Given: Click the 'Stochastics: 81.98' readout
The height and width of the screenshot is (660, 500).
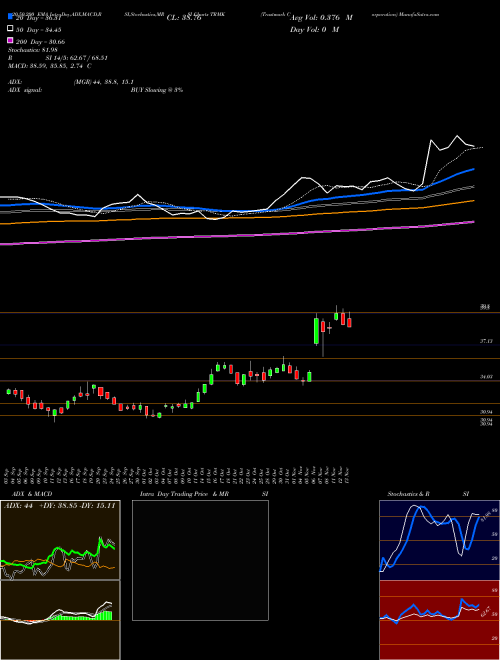Looking at the screenshot, I should (33, 50).
